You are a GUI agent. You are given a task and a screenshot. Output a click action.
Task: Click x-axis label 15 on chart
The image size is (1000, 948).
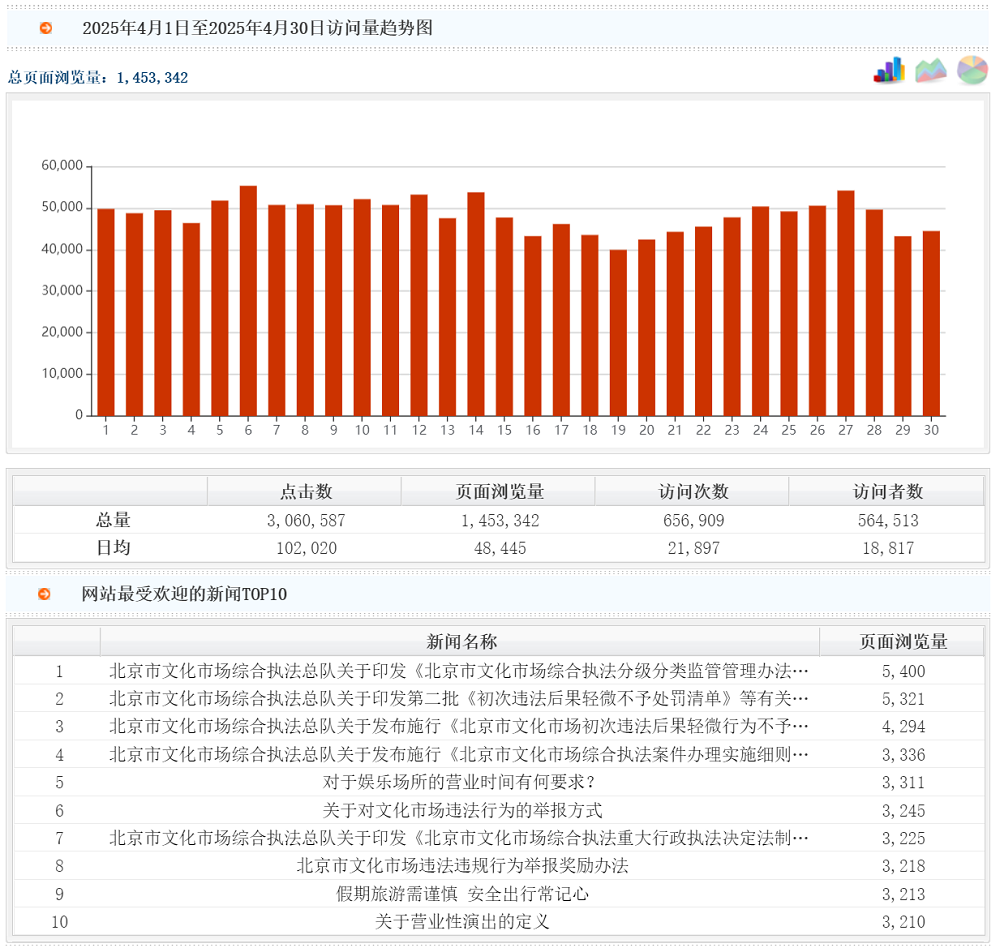(504, 430)
